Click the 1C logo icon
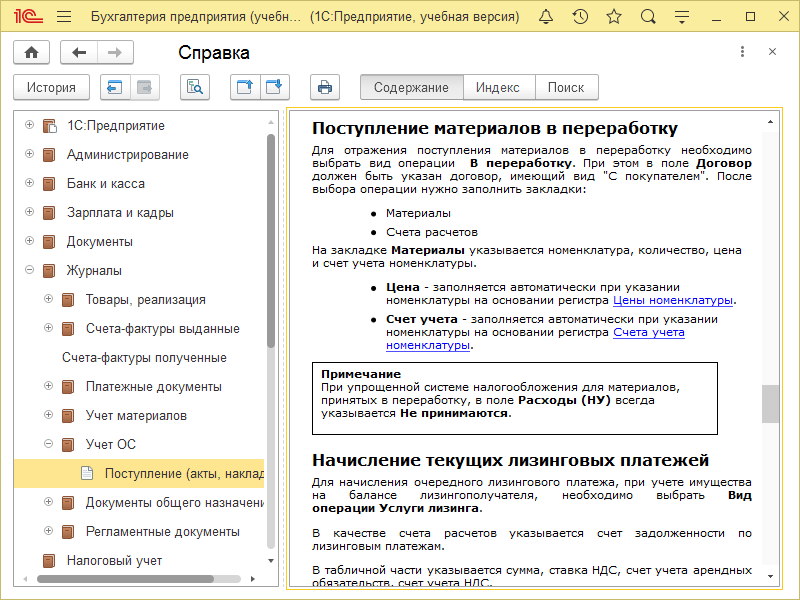Screen dimensions: 800x600 28,17
